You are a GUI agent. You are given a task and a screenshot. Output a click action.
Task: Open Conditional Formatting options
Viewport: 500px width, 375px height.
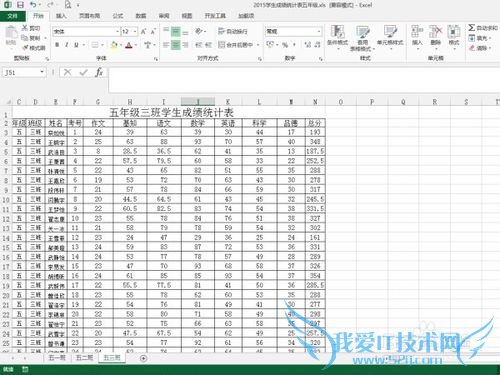tap(338, 37)
